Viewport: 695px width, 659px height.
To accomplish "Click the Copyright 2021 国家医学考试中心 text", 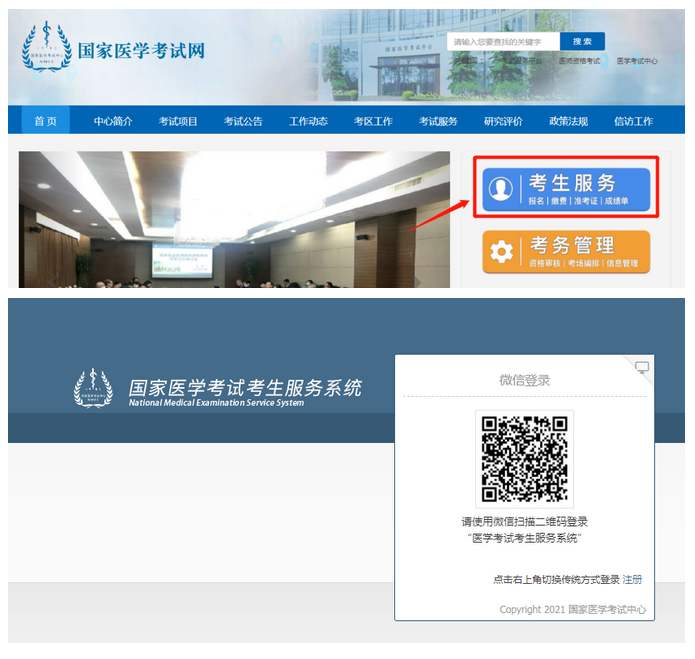I will 573,609.
